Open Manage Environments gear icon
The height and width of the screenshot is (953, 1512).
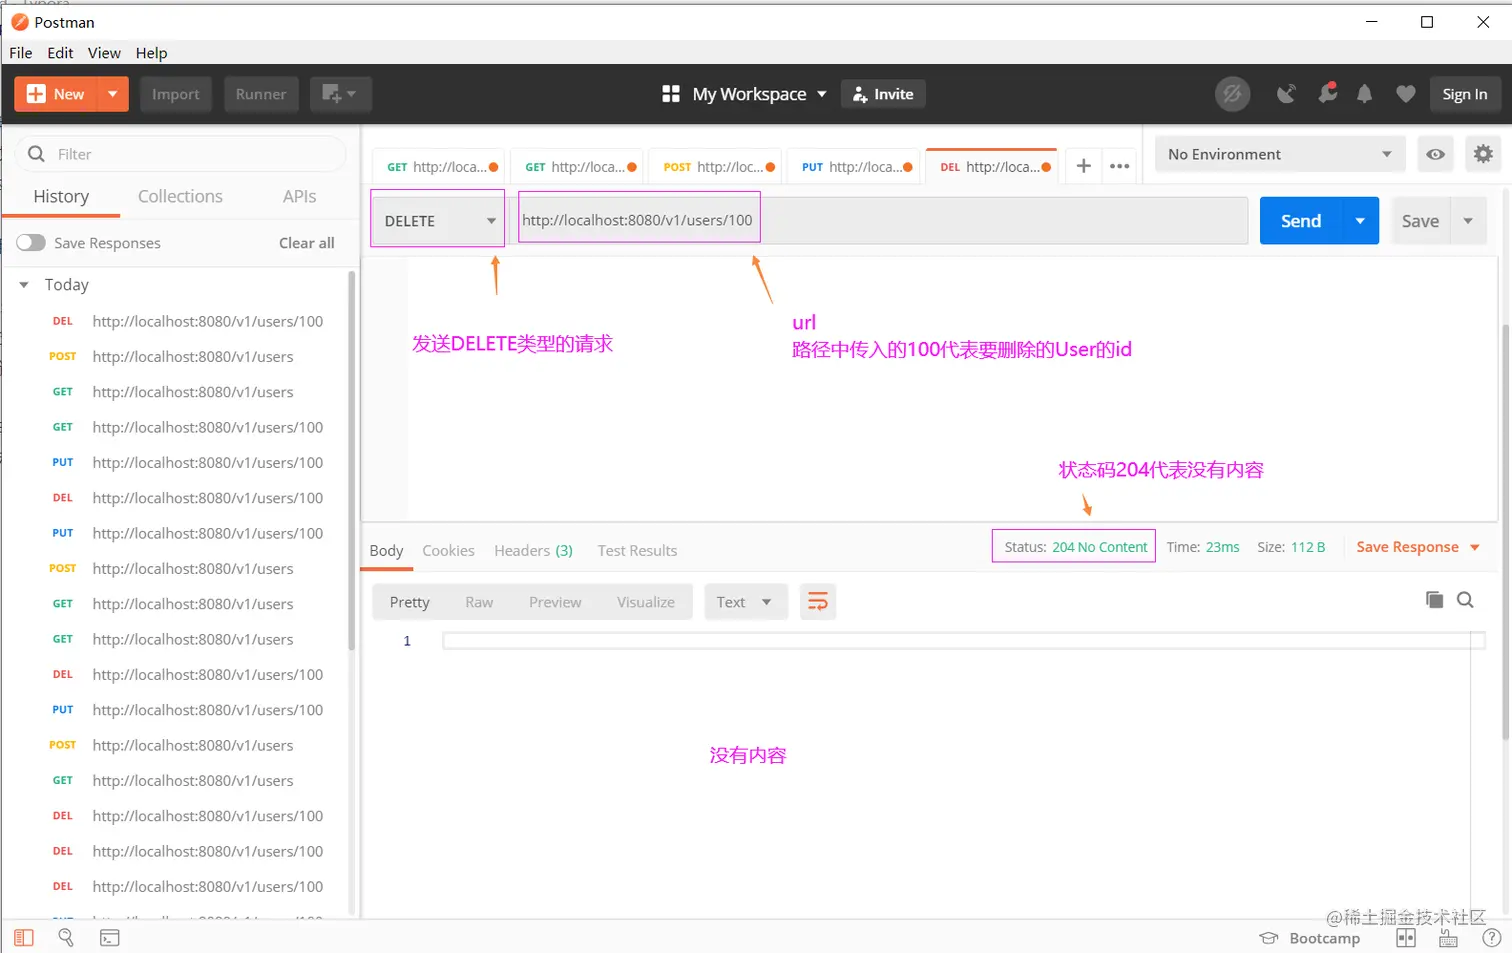pyautogui.click(x=1483, y=154)
